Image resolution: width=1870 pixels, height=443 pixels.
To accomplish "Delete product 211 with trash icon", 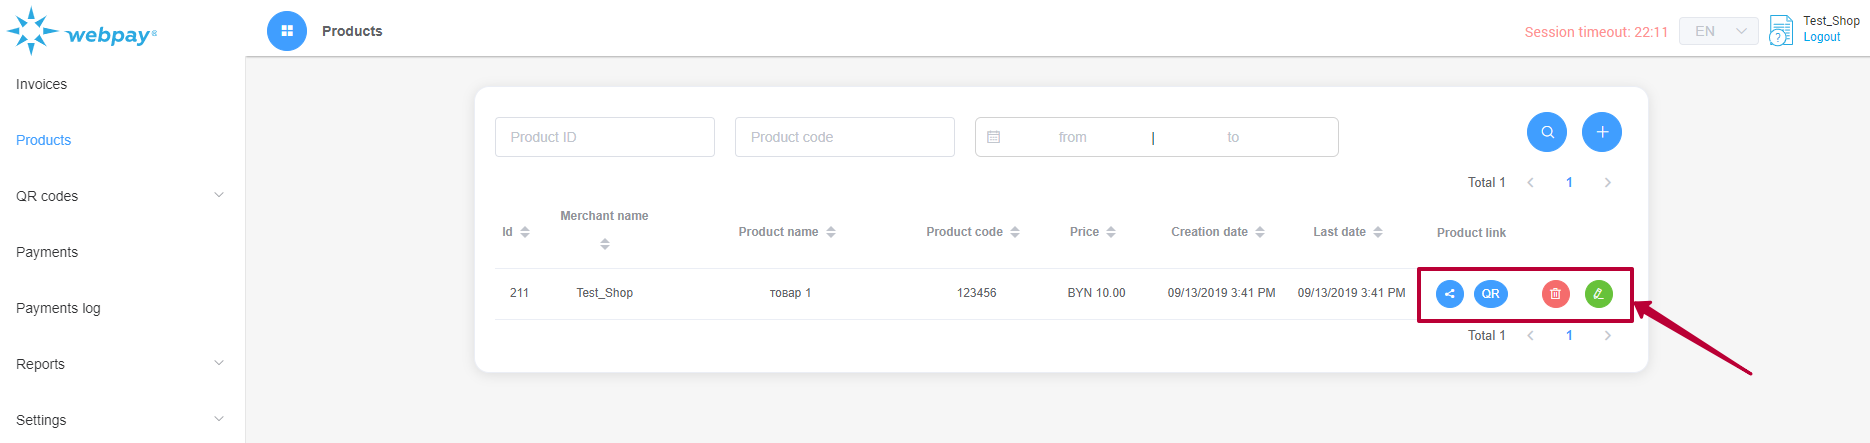I will point(1555,294).
